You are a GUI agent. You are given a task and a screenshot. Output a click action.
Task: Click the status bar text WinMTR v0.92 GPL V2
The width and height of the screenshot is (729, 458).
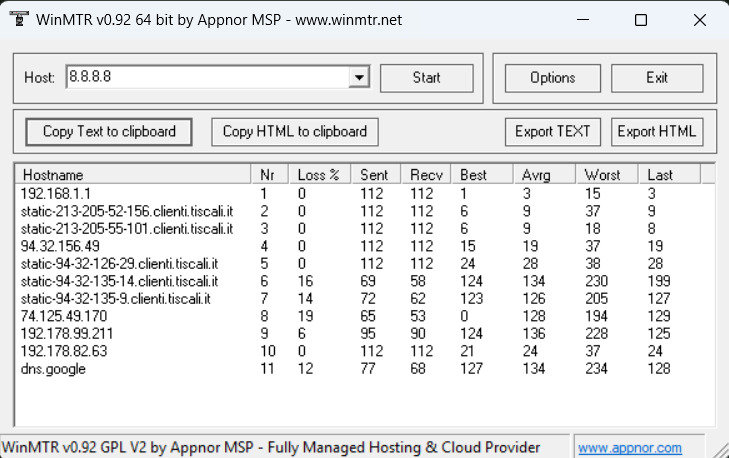pos(271,447)
